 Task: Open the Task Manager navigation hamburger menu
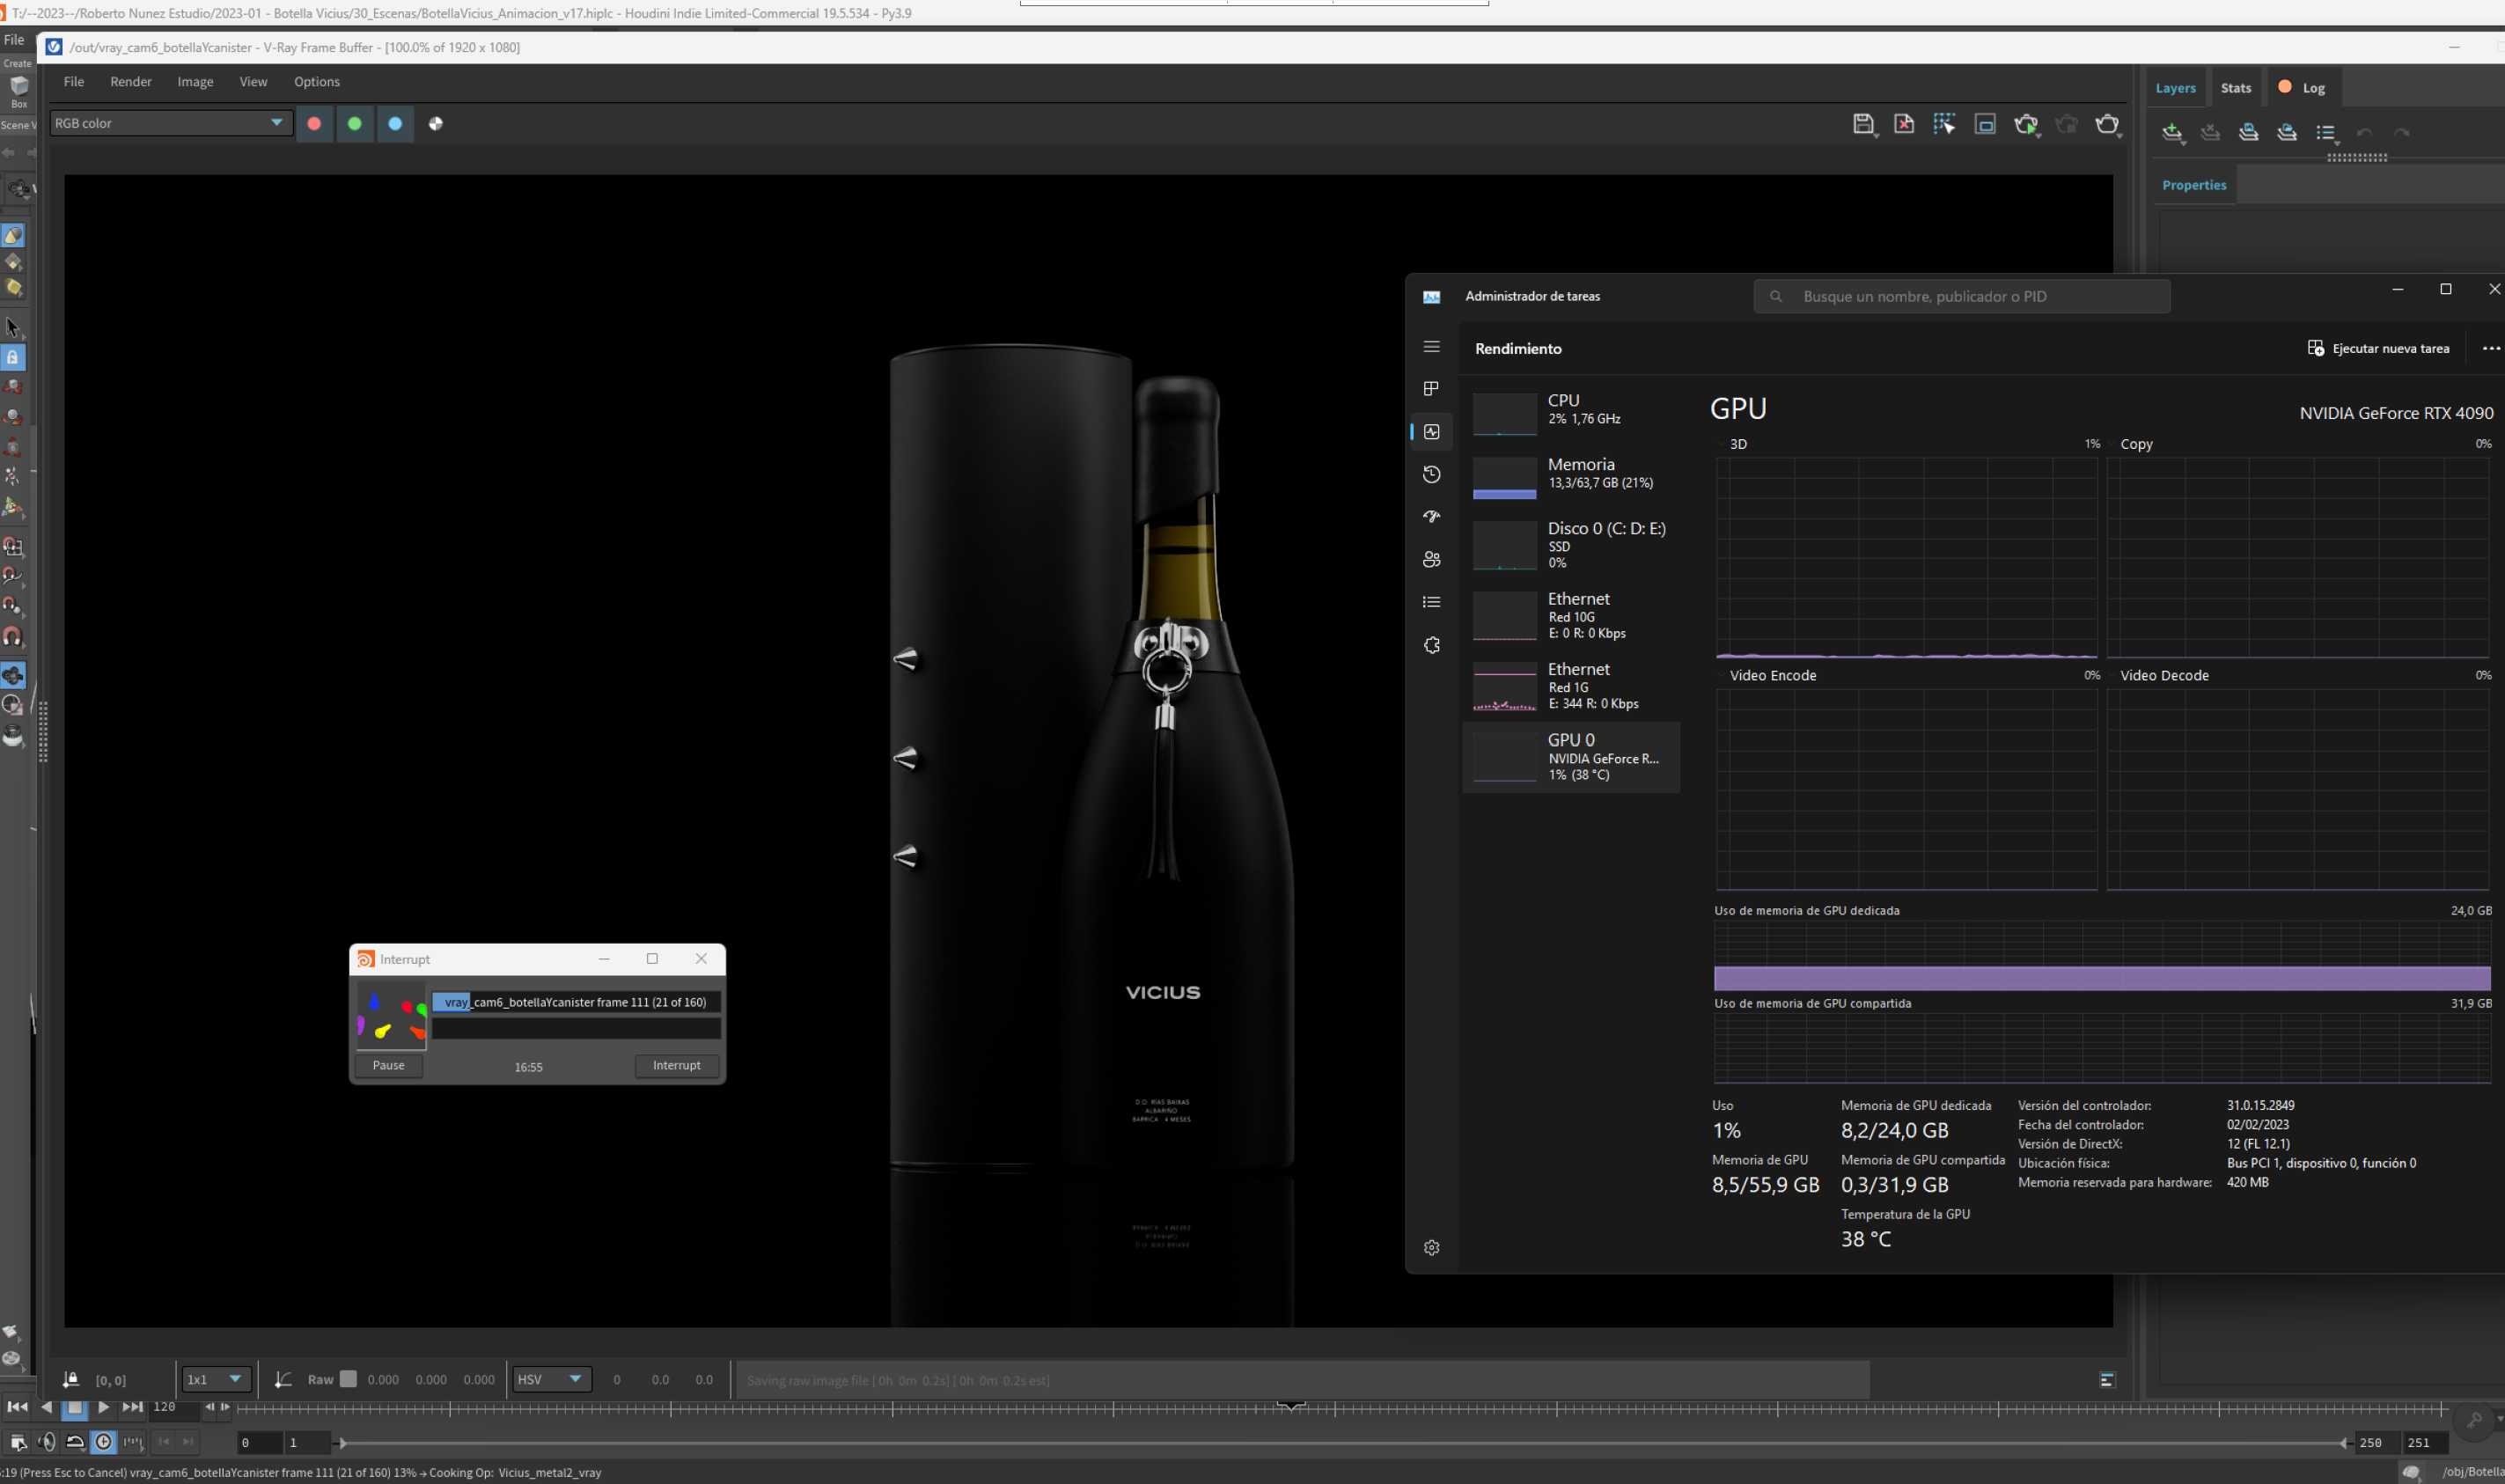(x=1431, y=347)
